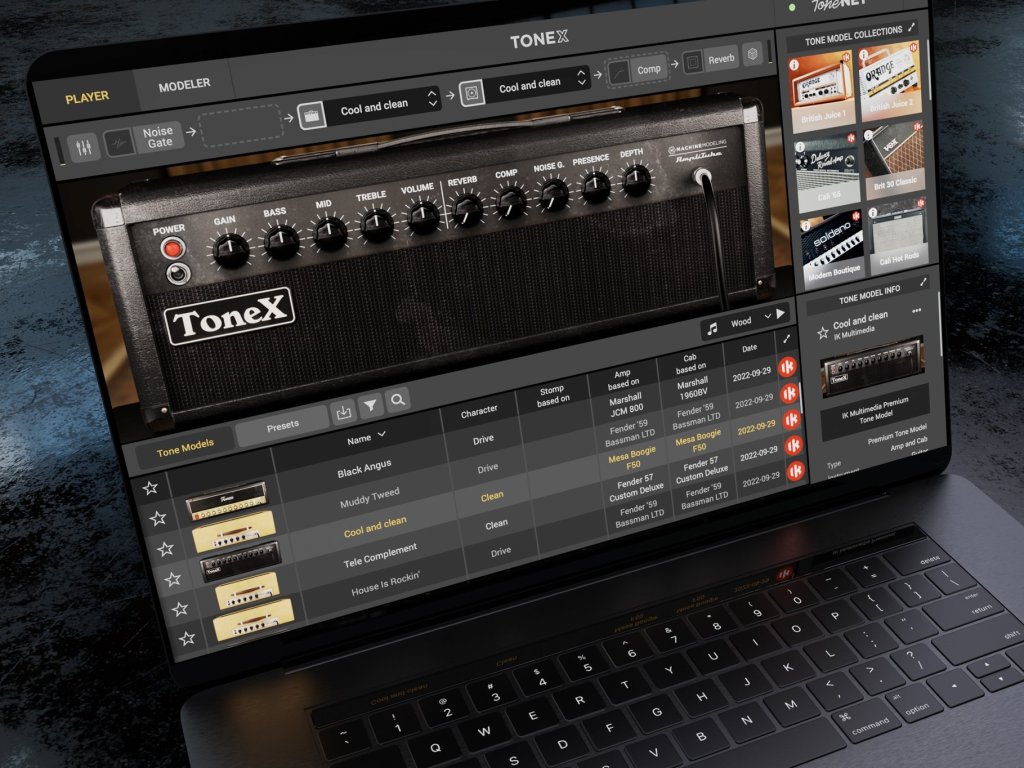Image resolution: width=1024 pixels, height=768 pixels.
Task: Adjust the BASS knob
Action: click(x=281, y=240)
